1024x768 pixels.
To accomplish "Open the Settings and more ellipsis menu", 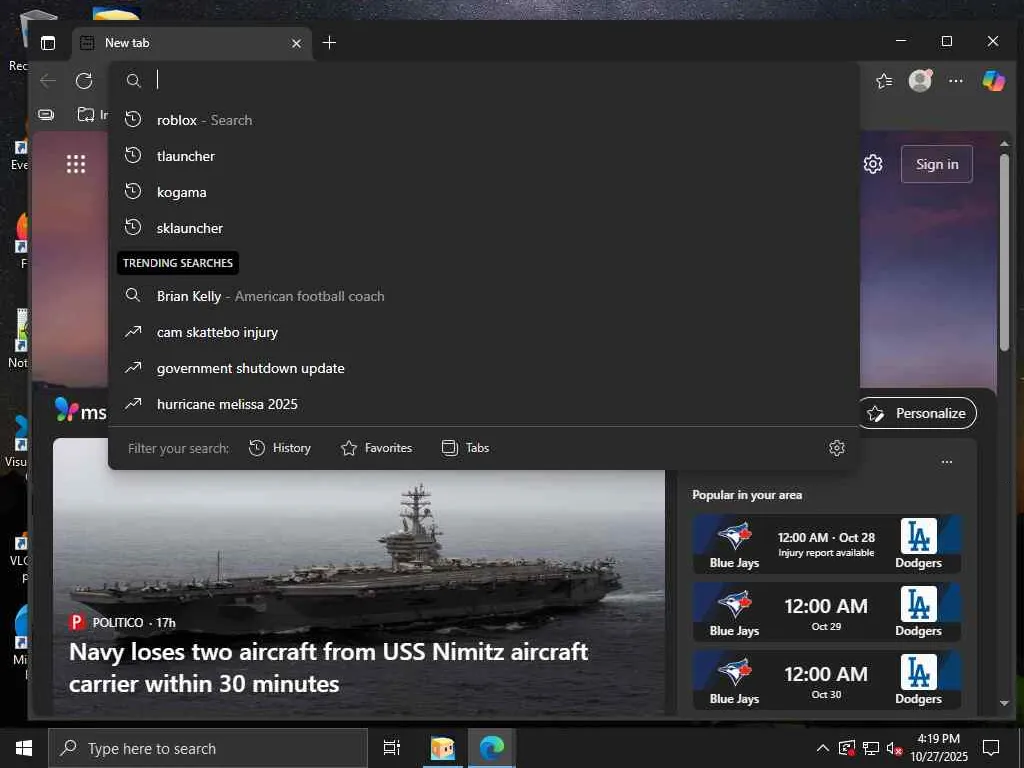I will coord(955,80).
